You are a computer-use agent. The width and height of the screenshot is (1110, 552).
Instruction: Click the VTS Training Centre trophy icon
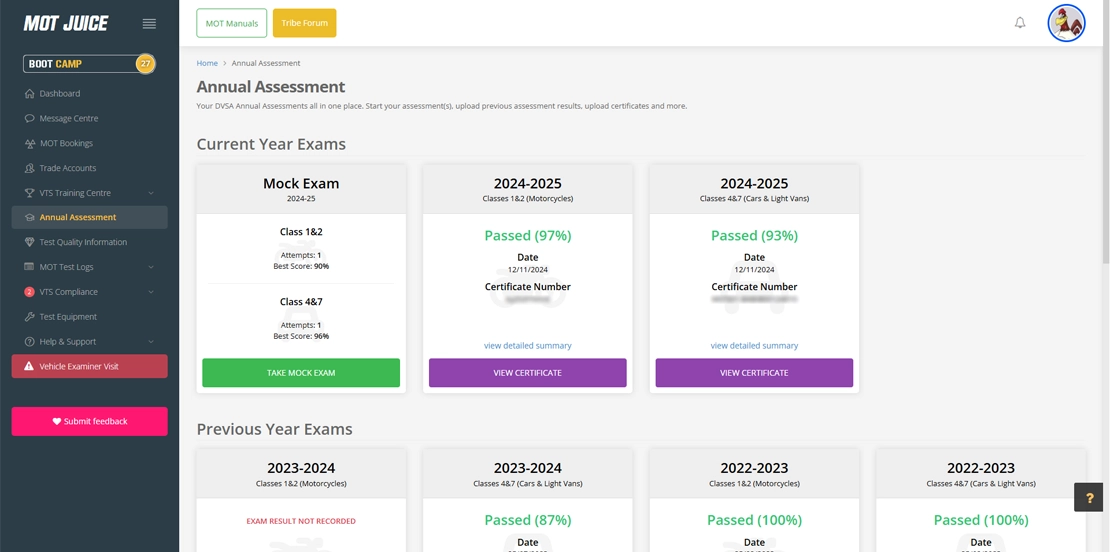[29, 192]
